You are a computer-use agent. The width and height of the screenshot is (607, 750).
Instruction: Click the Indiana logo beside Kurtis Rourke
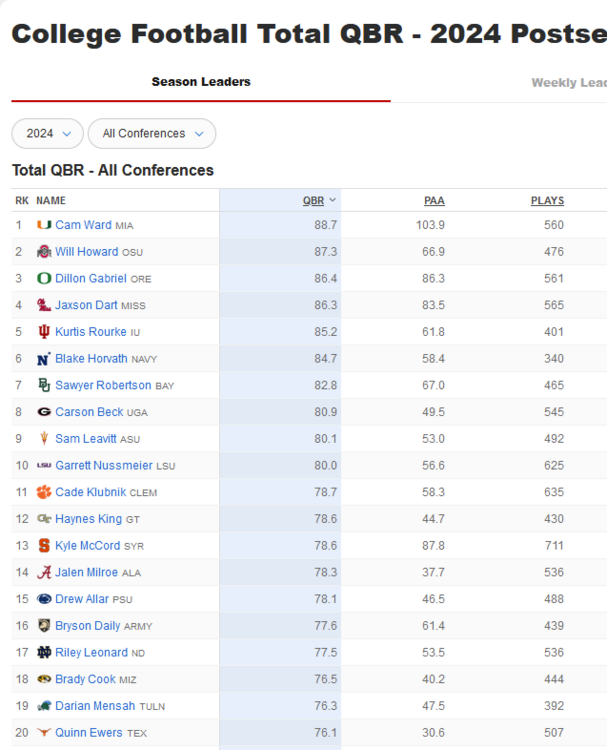pos(44,332)
